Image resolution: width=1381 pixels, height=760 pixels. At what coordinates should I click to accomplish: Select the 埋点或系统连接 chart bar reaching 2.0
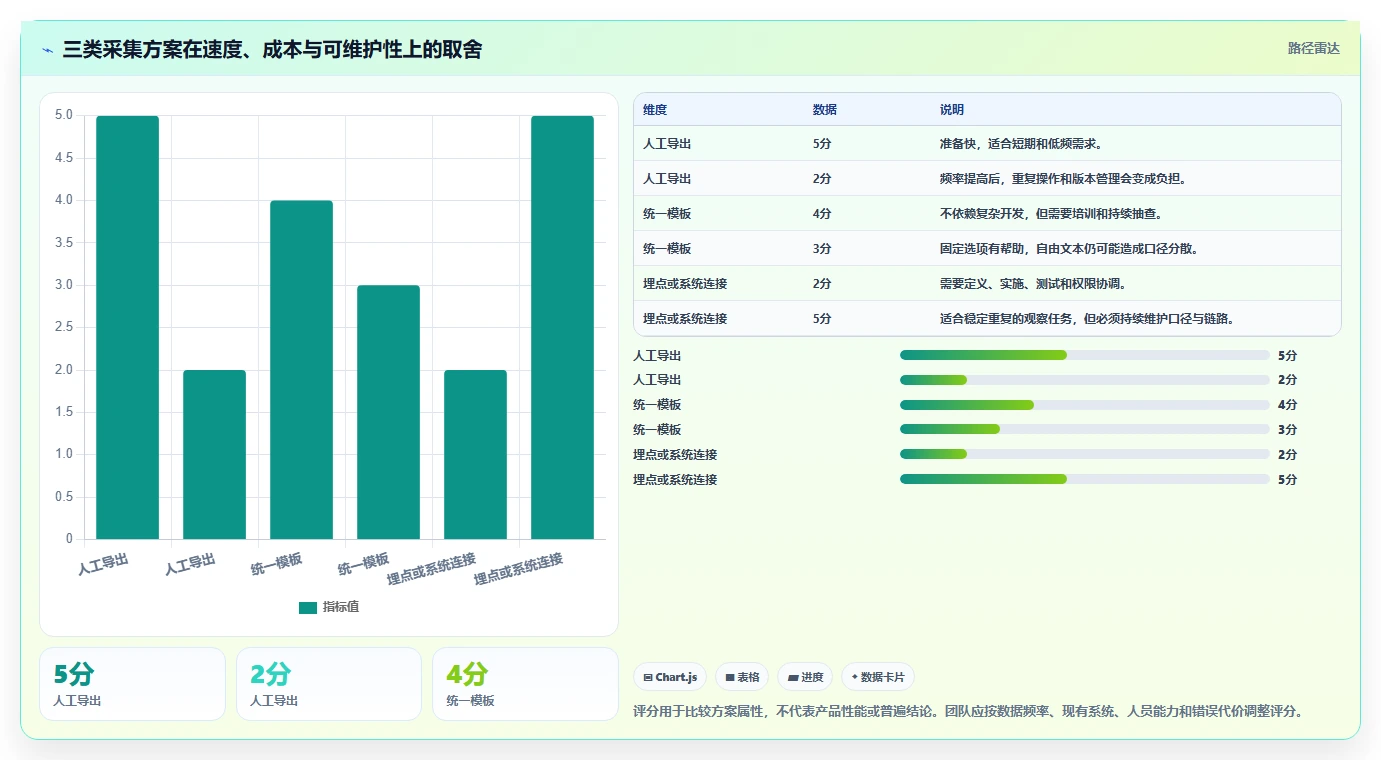[x=475, y=454]
